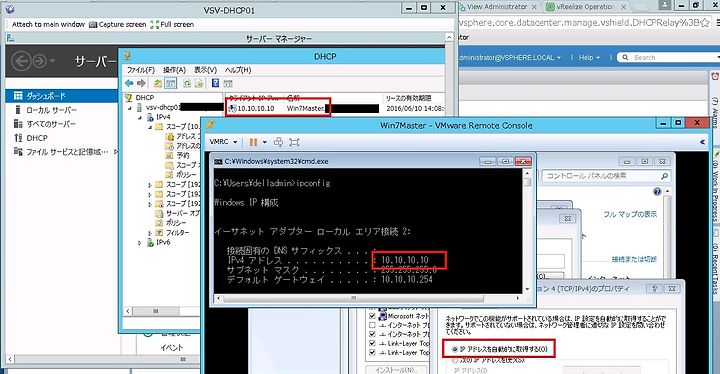The image size is (720, 374).
Task: Click blue help icon in control panel
Action: tap(657, 192)
